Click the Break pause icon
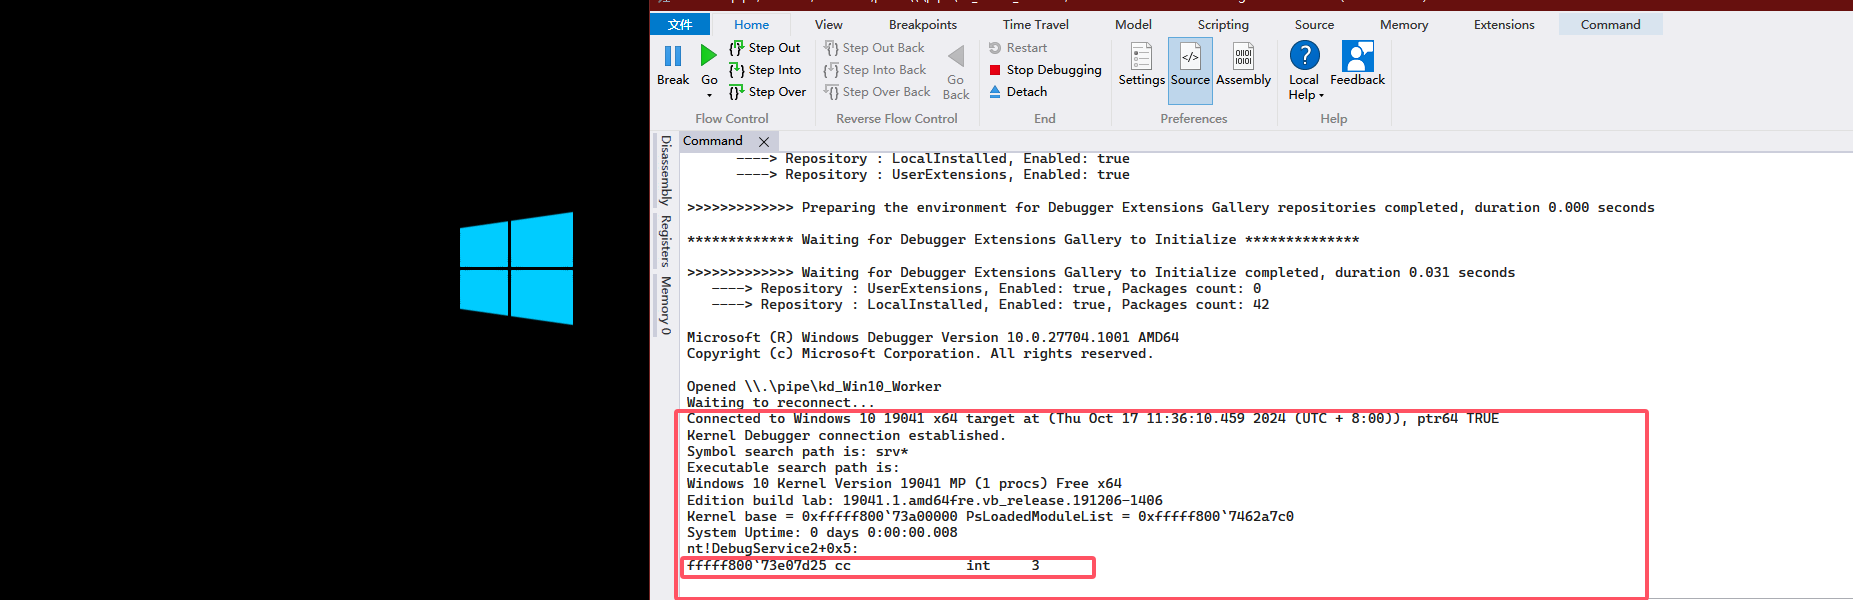 point(673,56)
